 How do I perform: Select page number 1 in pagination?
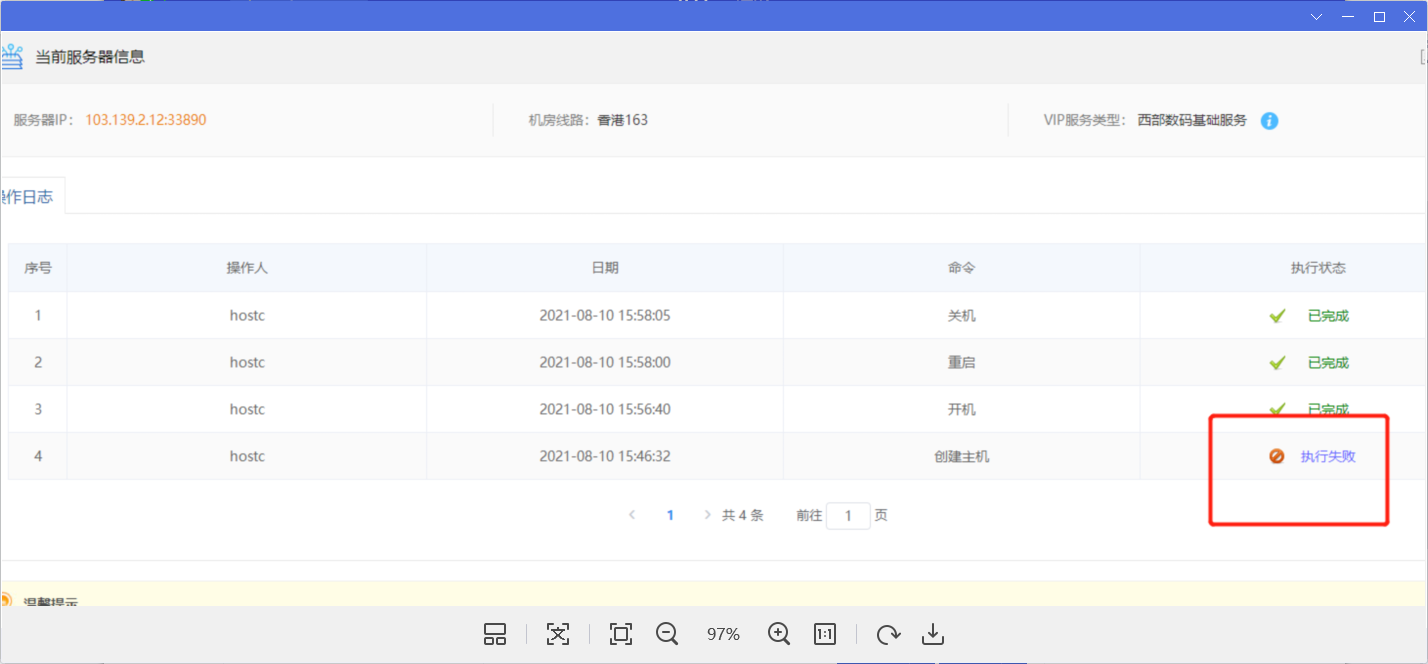(x=670, y=515)
